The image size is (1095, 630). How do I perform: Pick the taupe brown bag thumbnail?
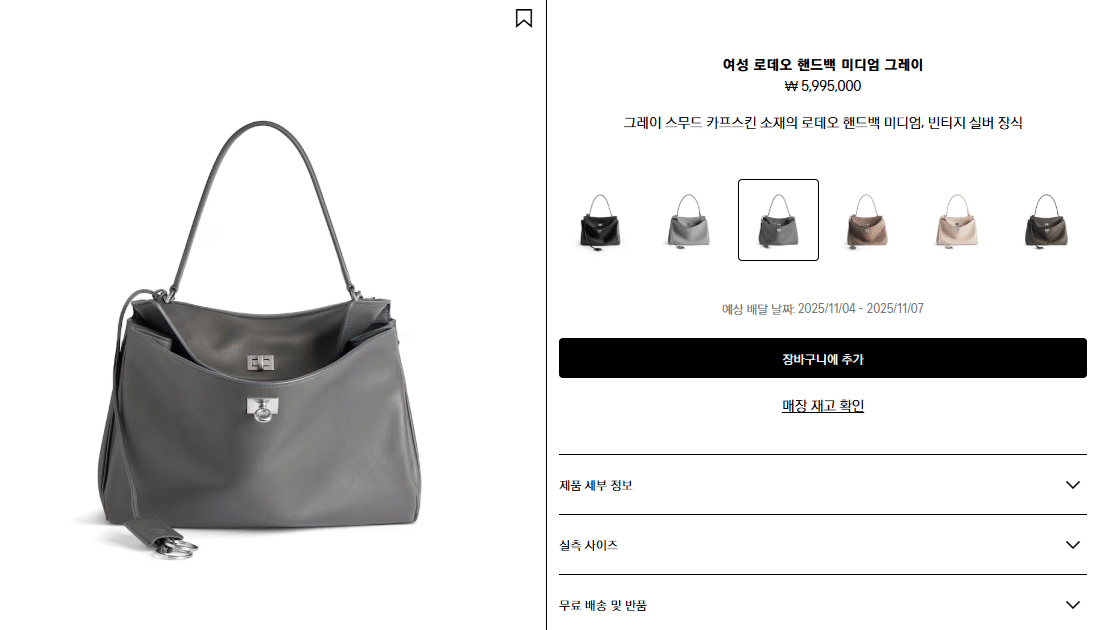click(867, 221)
